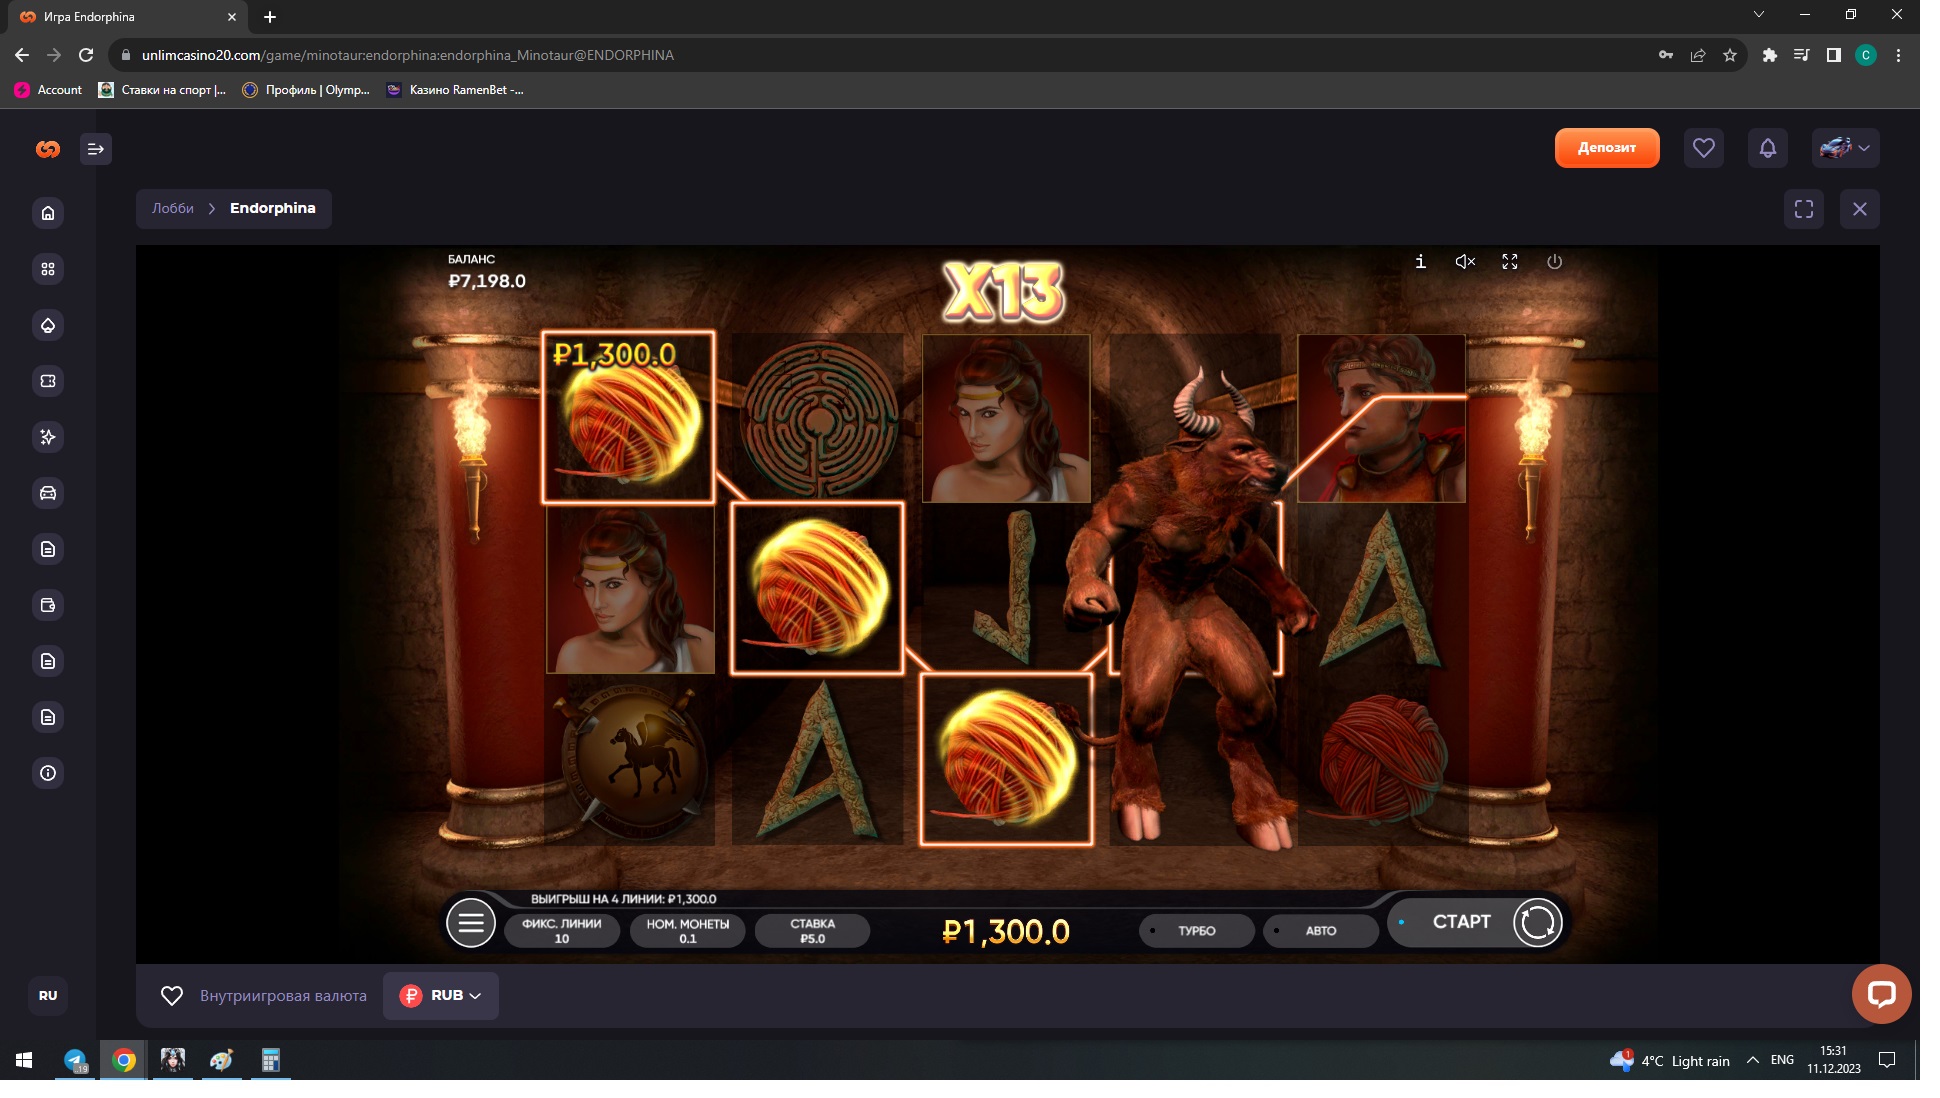Open Chrome three-dot menu
1940x1098 pixels.
(1898, 55)
